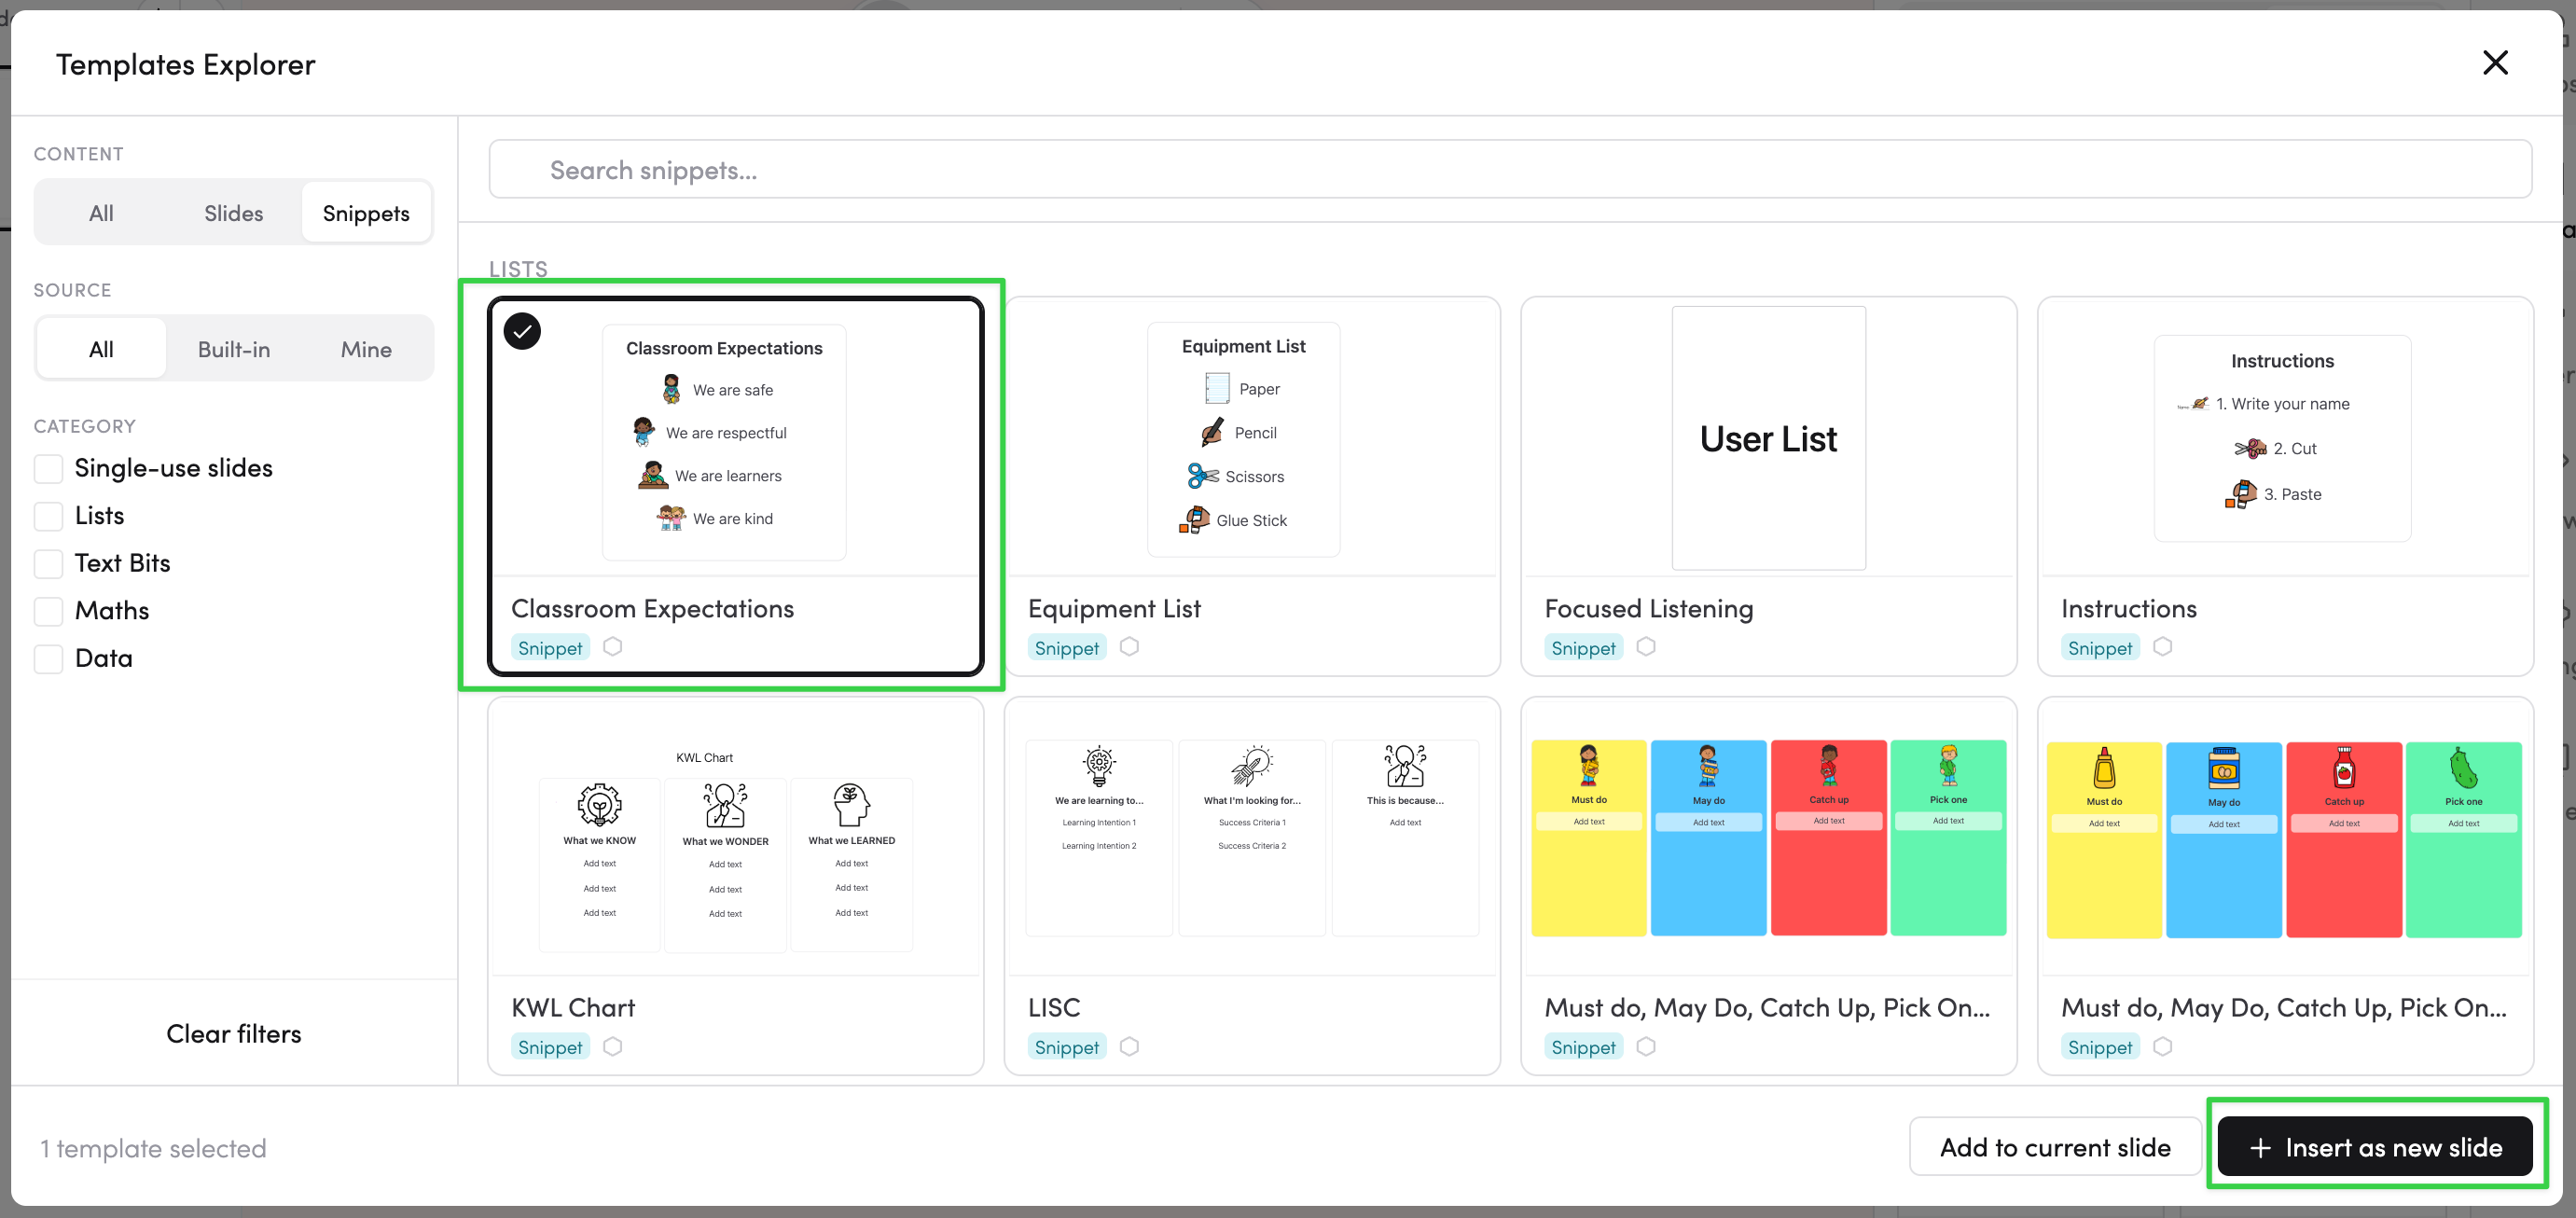Focus the Search snippets input field
The height and width of the screenshot is (1218, 2576).
[1510, 170]
